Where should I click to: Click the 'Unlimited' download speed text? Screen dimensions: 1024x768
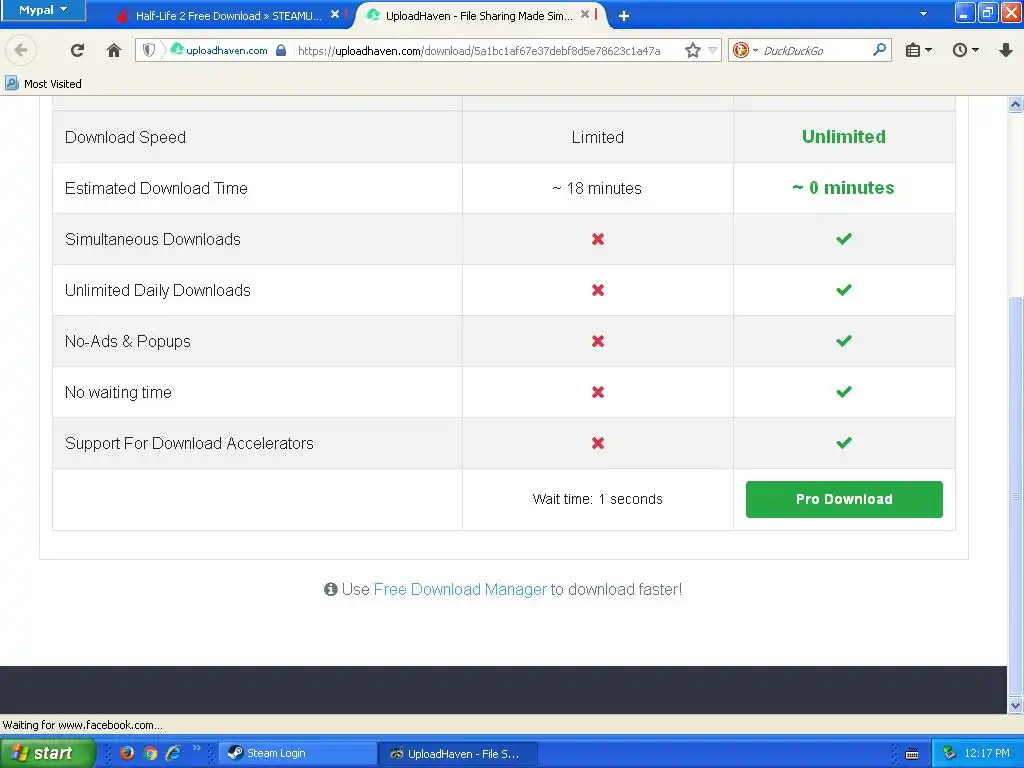pos(844,136)
